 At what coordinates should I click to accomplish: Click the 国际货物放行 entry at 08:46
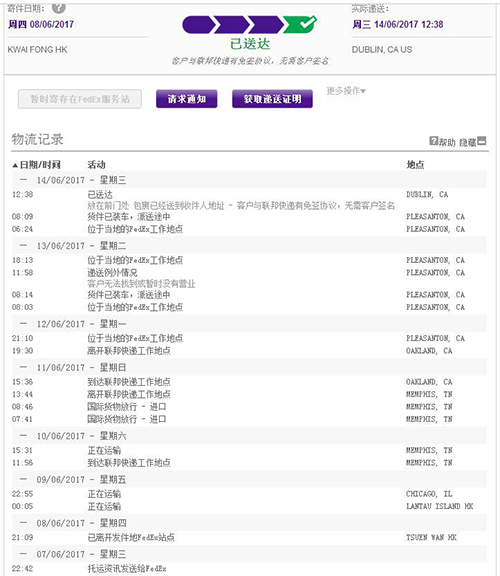127,407
